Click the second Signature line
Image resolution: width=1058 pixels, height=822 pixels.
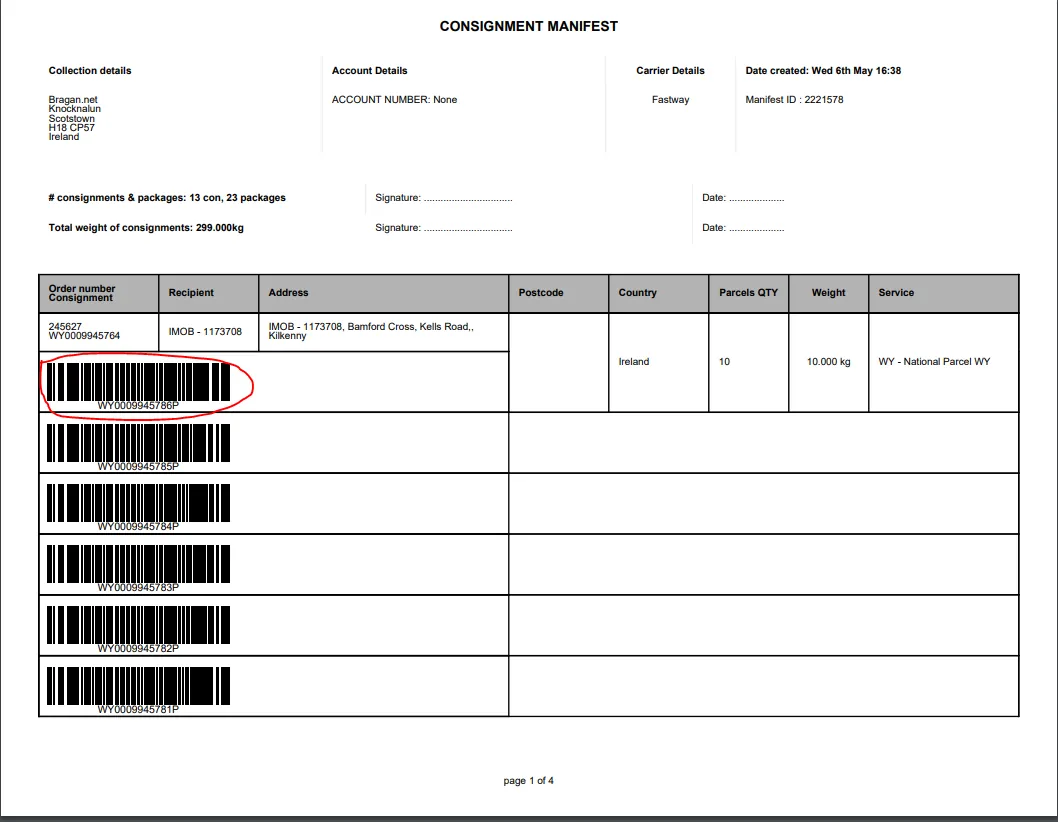tap(443, 227)
